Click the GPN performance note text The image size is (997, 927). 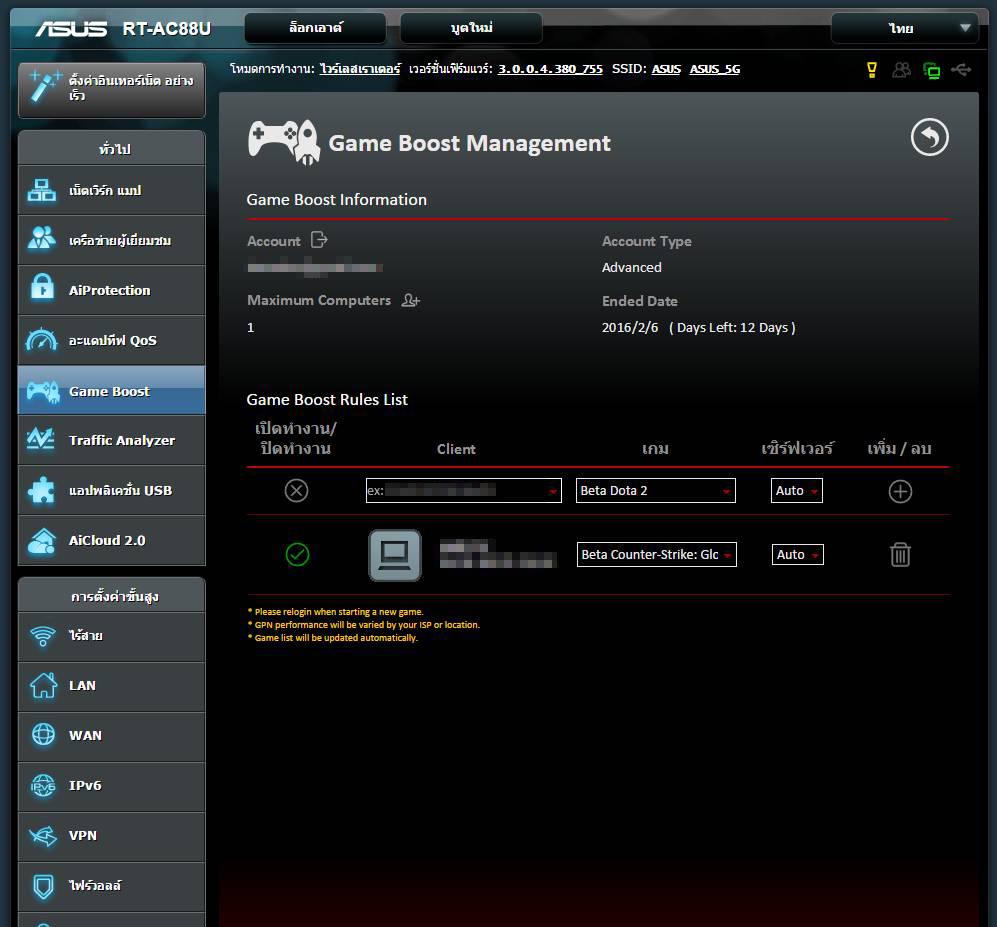(x=368, y=625)
